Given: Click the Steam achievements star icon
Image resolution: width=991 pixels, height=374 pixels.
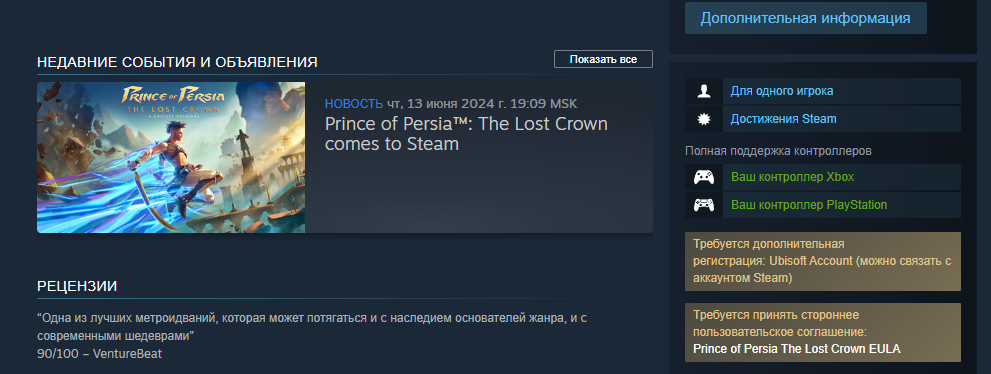Looking at the screenshot, I should click(x=703, y=119).
